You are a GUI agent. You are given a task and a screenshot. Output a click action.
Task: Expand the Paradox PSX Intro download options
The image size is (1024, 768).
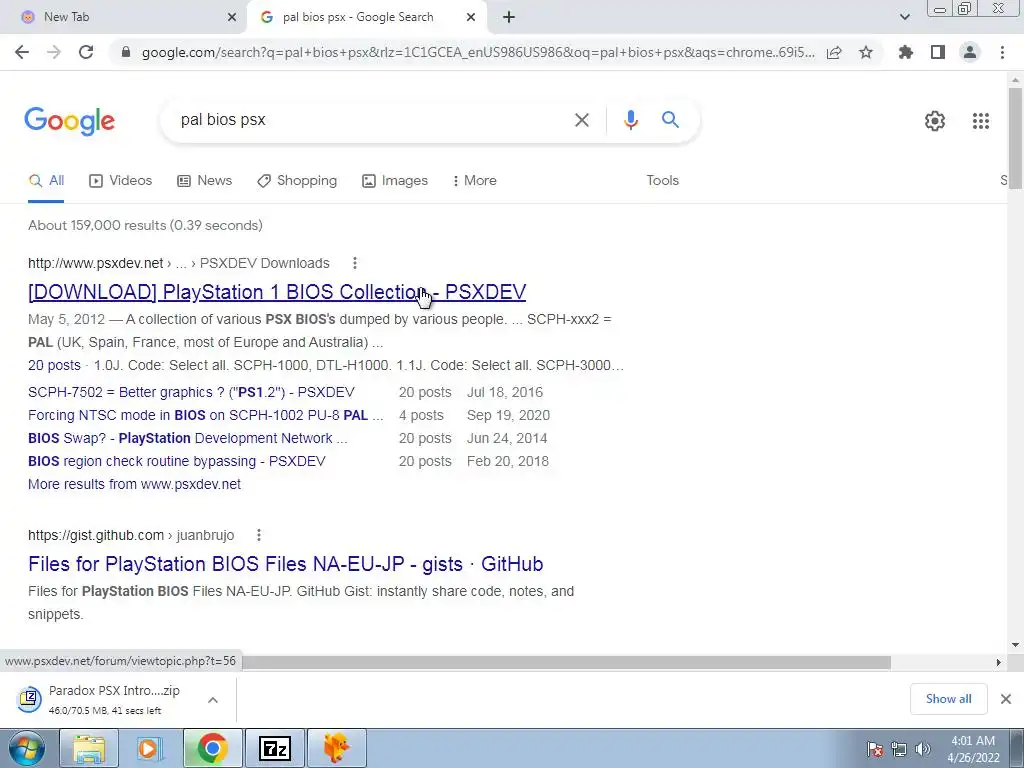[x=212, y=699]
